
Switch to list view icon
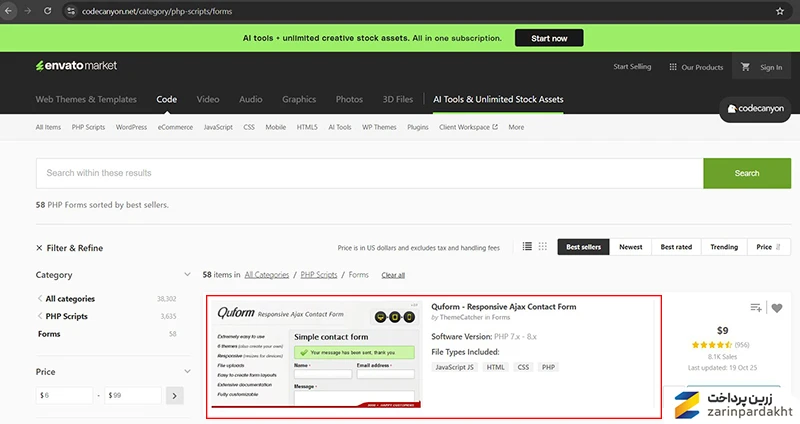(x=527, y=246)
